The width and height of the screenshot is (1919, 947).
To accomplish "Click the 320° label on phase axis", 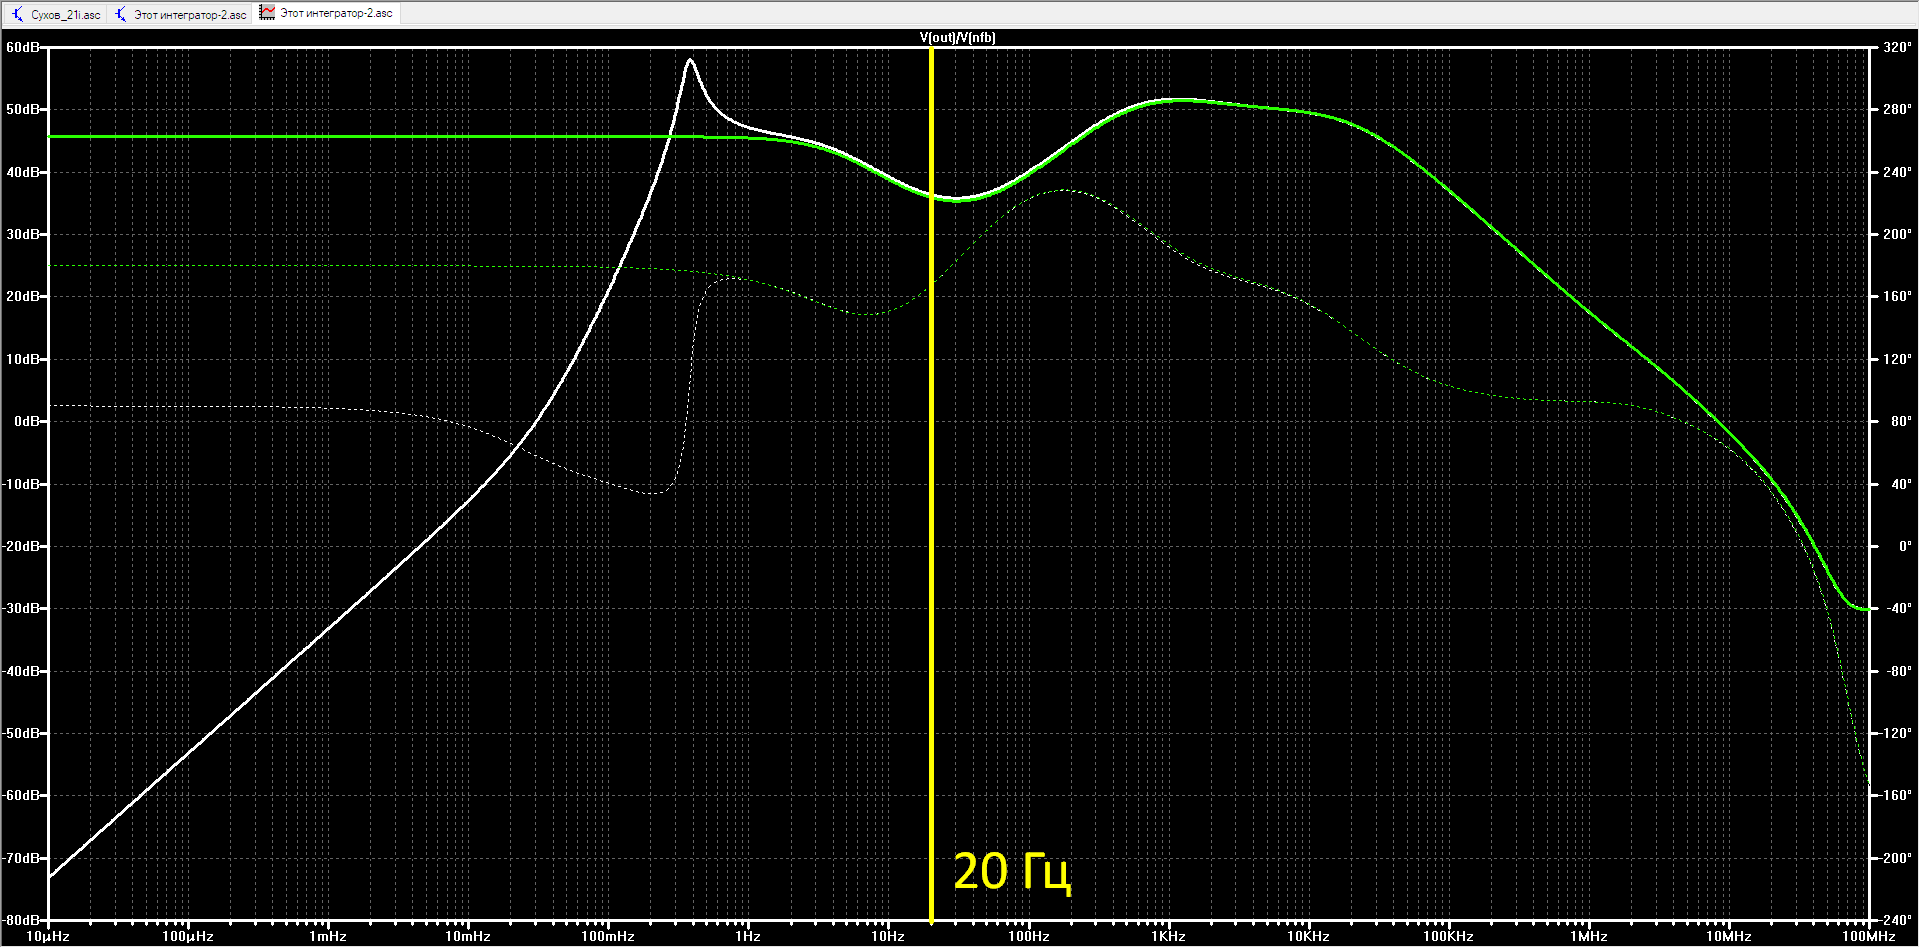I will (1897, 47).
